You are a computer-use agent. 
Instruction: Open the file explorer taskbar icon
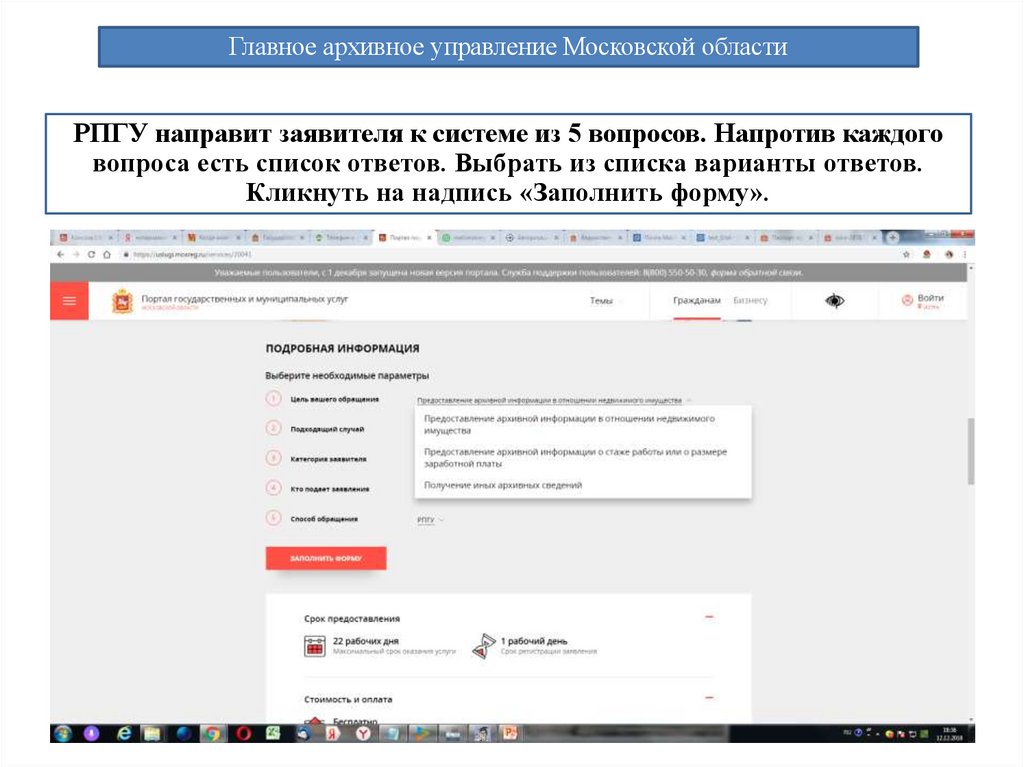(x=152, y=734)
